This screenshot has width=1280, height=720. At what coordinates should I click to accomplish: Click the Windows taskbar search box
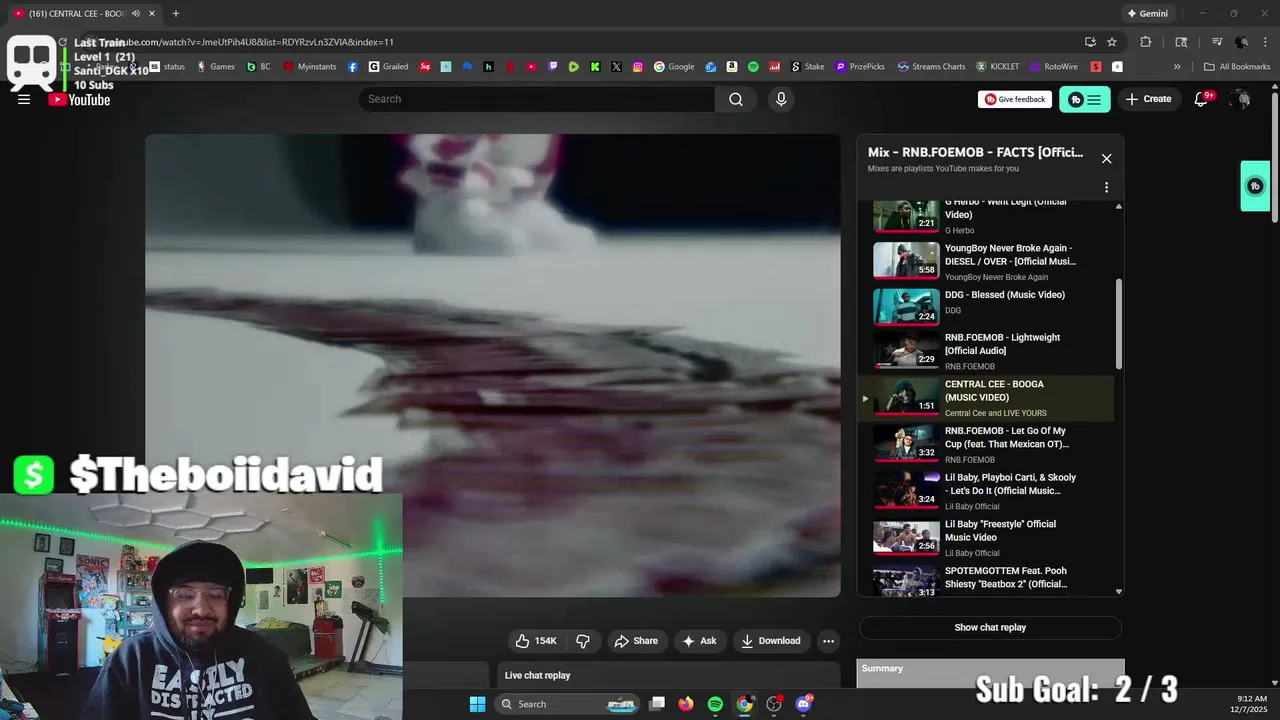[568, 704]
